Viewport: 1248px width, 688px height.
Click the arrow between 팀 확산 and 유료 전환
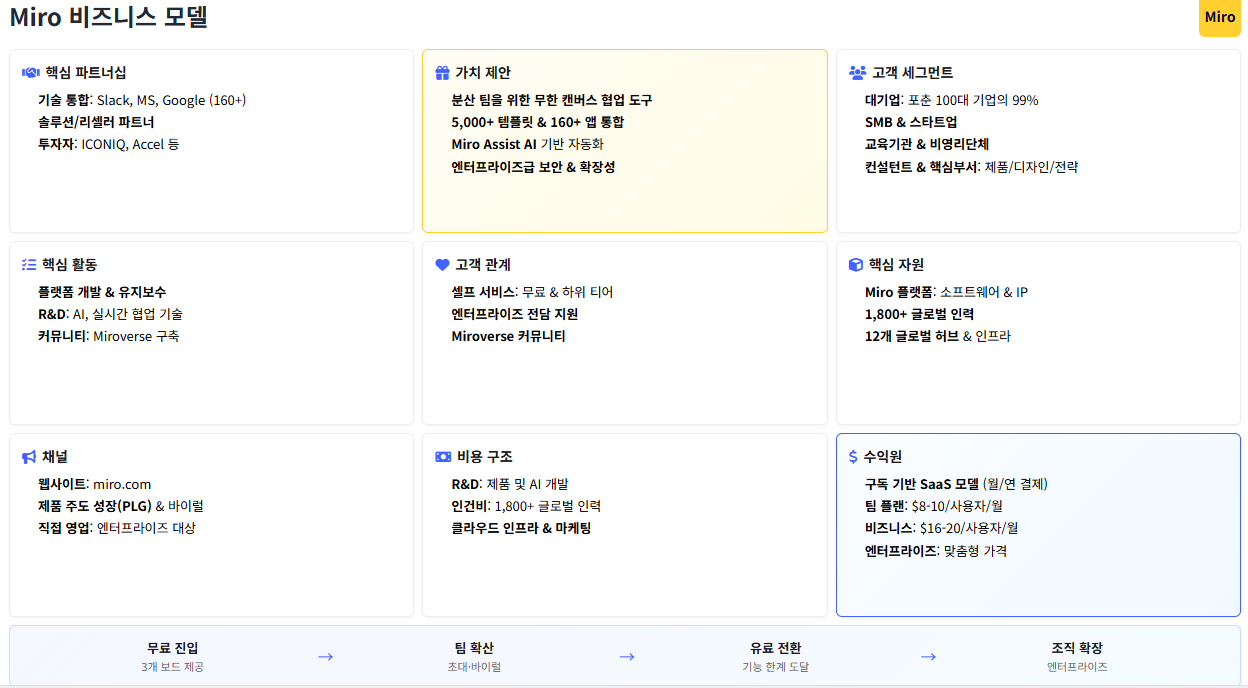pos(627,657)
